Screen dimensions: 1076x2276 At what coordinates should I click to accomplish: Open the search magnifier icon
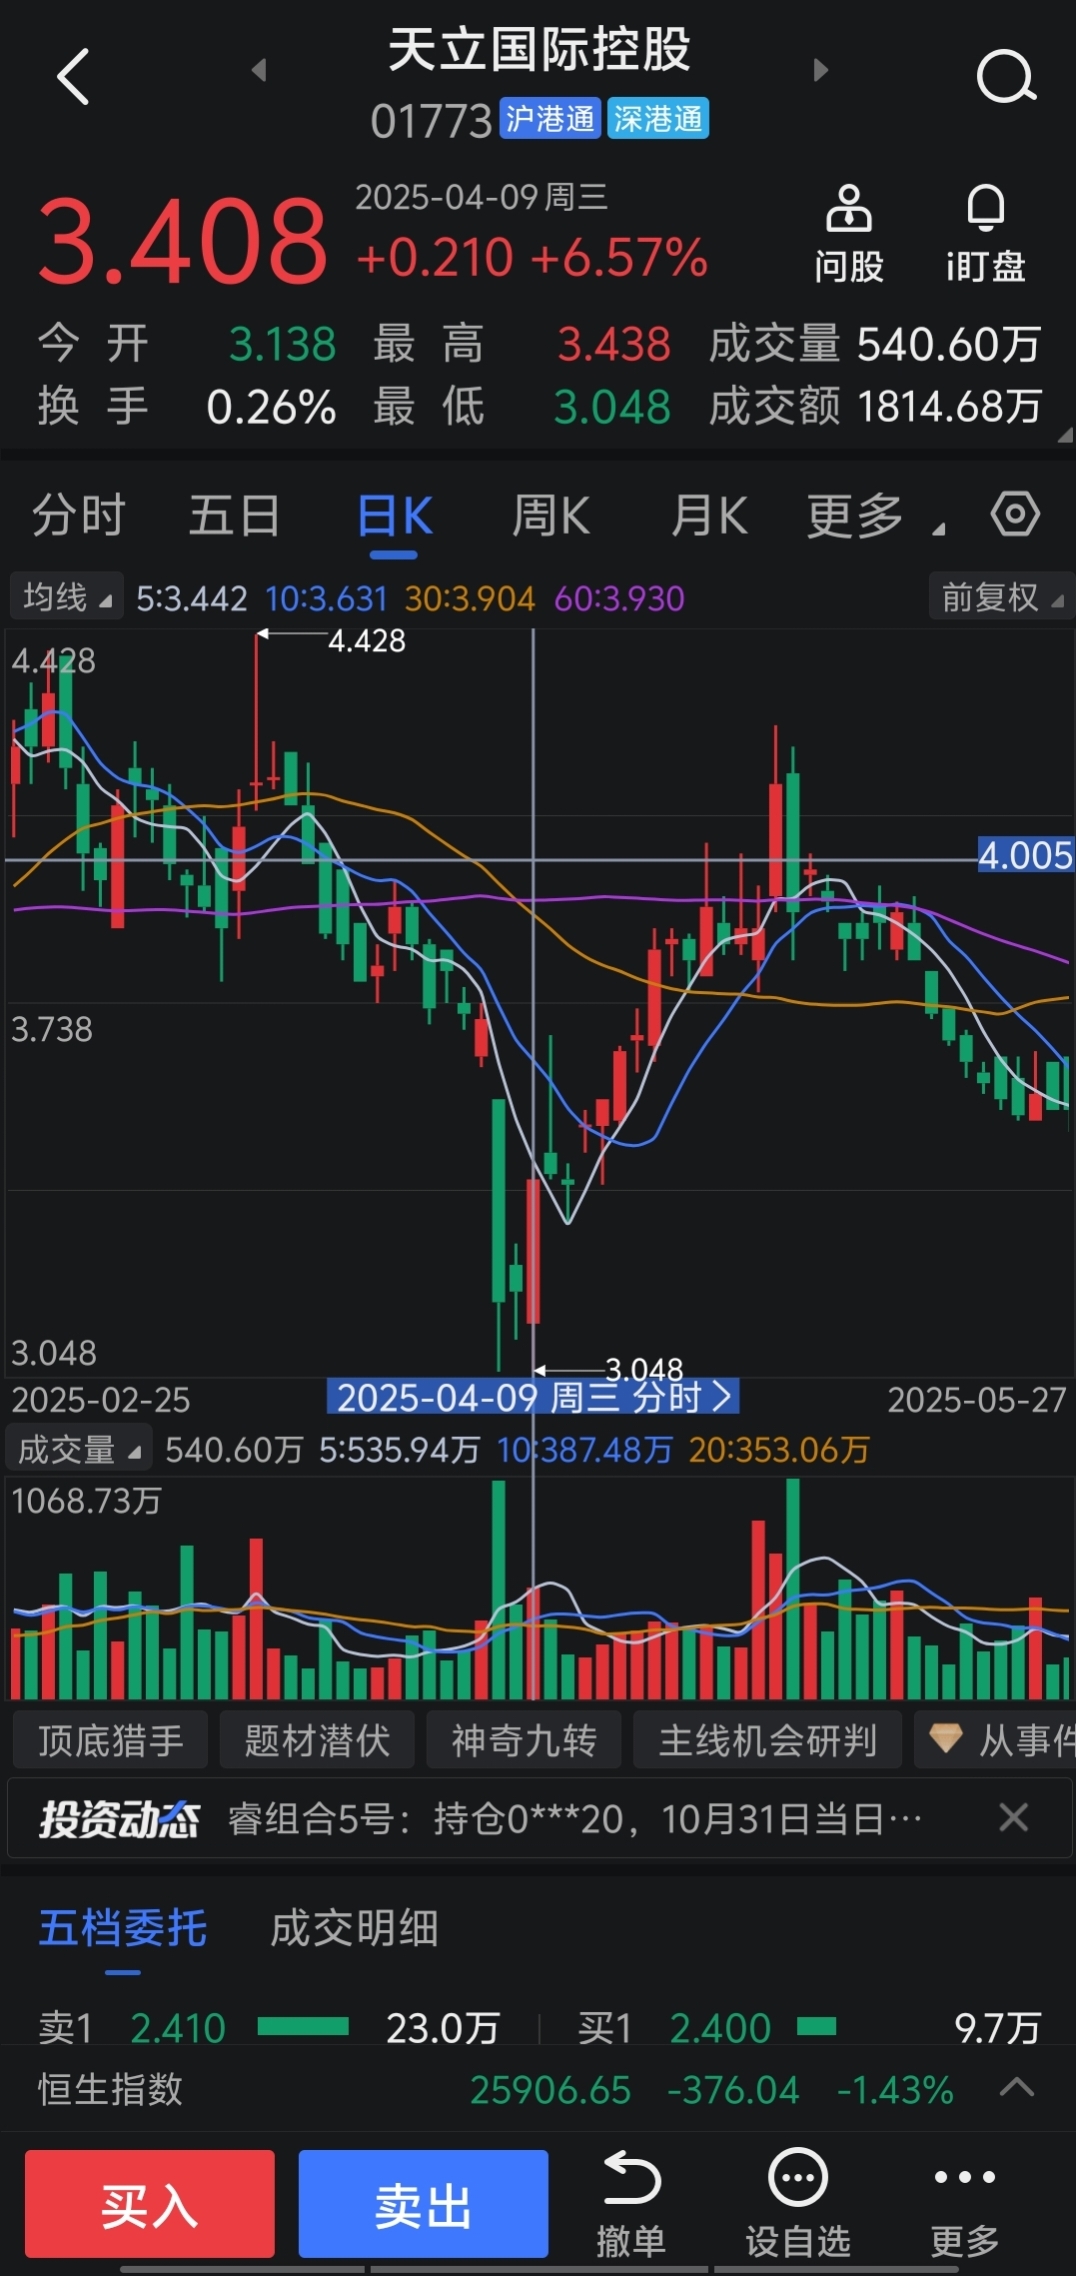click(1005, 76)
